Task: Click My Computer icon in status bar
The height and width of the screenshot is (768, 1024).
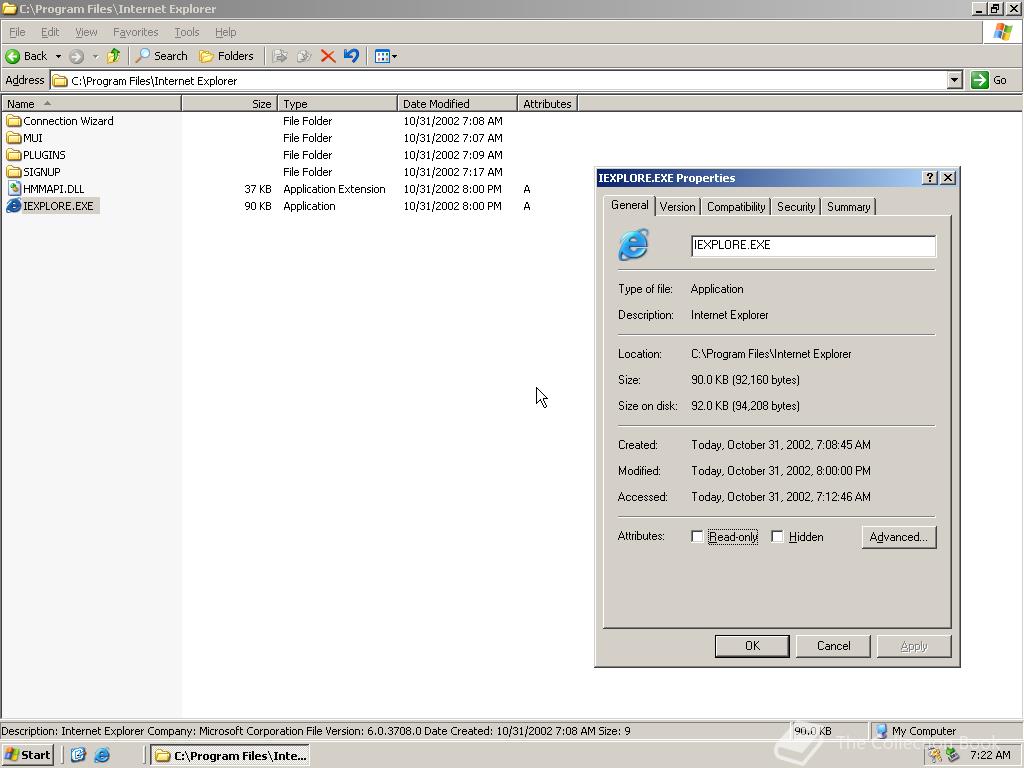Action: pos(881,731)
